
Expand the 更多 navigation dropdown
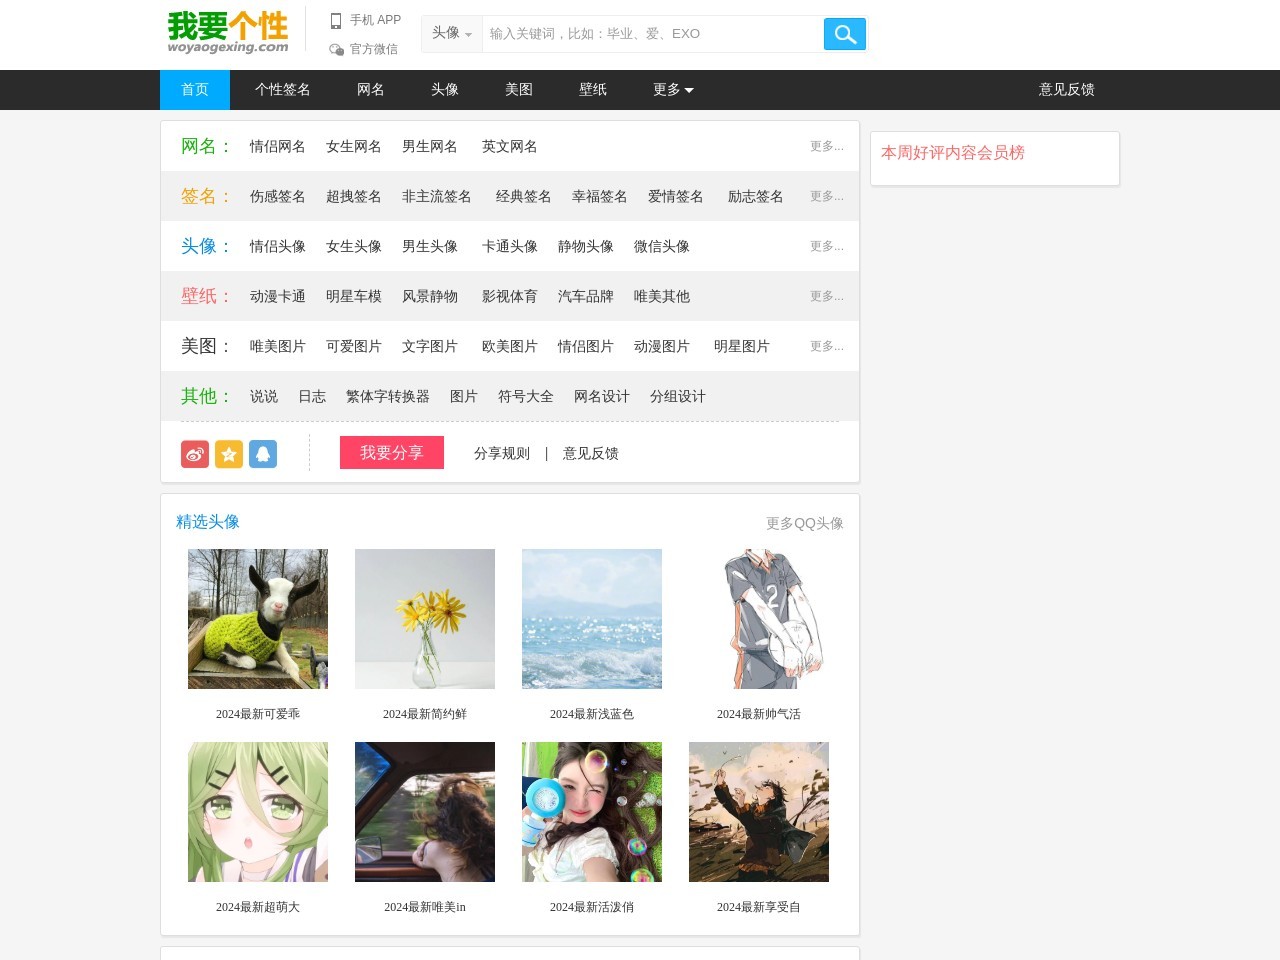pos(673,90)
